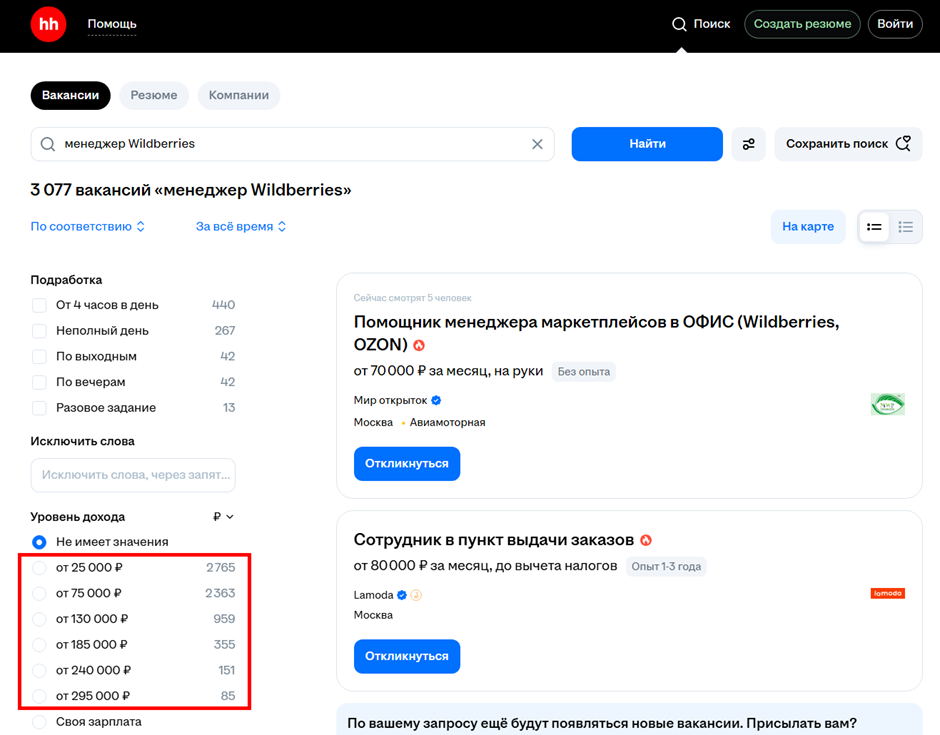Check the Разовое задание checkbox
This screenshot has height=735, width=940.
coord(39,408)
